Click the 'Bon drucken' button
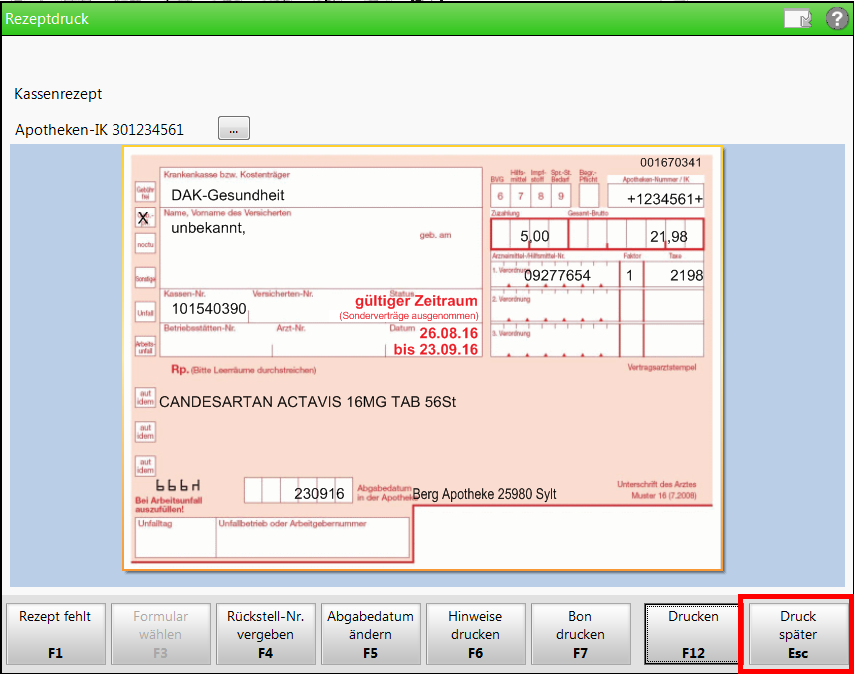The image size is (854, 674). coord(580,633)
